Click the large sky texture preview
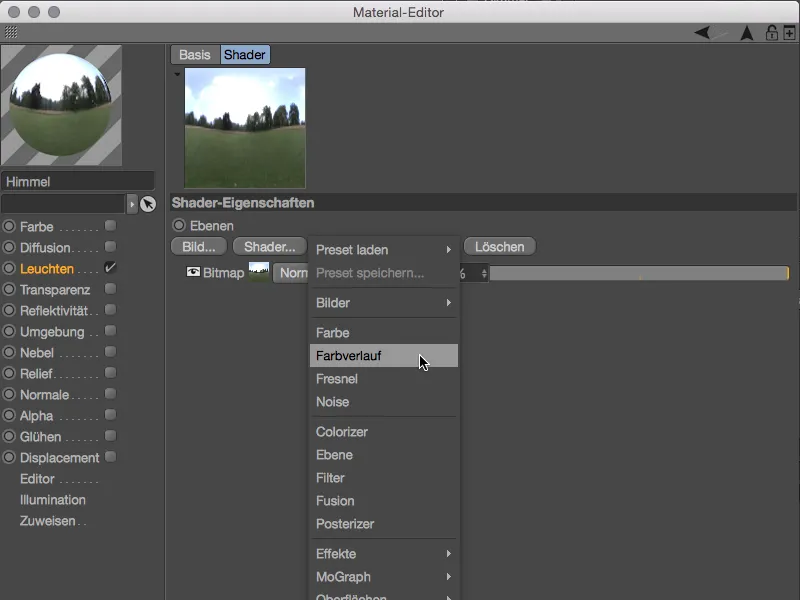This screenshot has width=800, height=600. [x=245, y=128]
